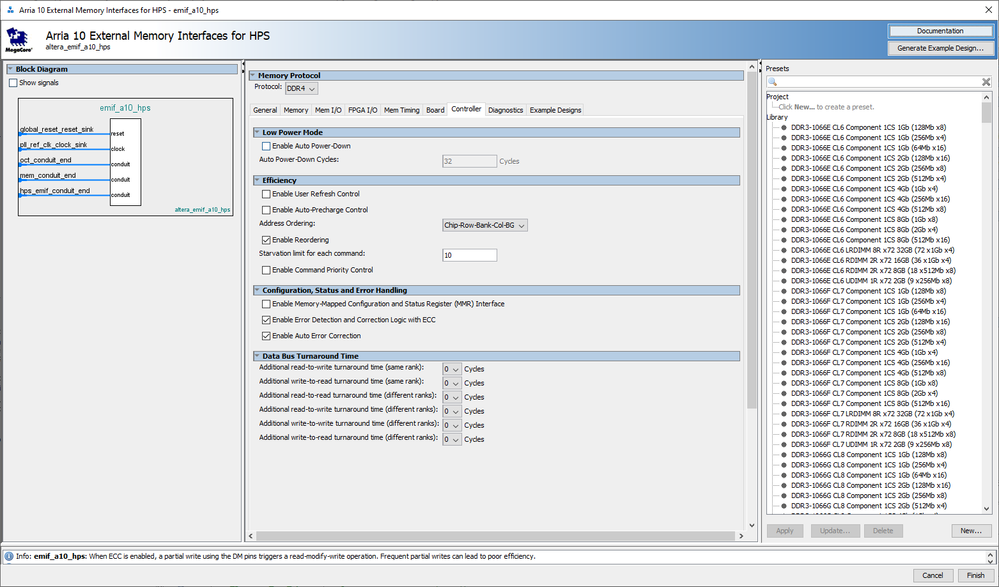Collapse the Block Diagram panel arrow icon
Viewport: 999px width, 587px height.
10,69
